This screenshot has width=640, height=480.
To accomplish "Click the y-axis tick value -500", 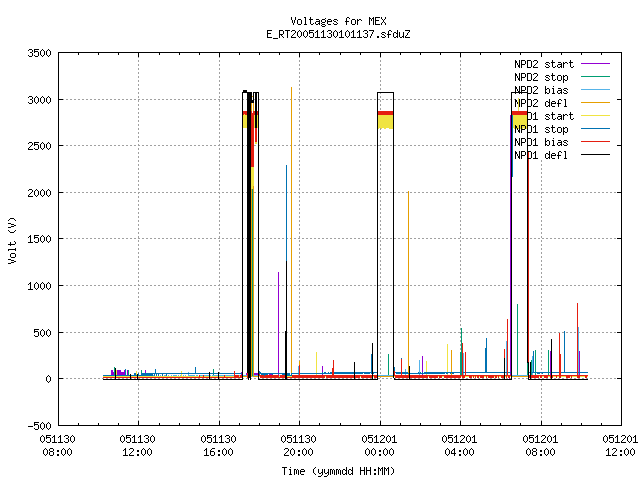I will (40, 426).
